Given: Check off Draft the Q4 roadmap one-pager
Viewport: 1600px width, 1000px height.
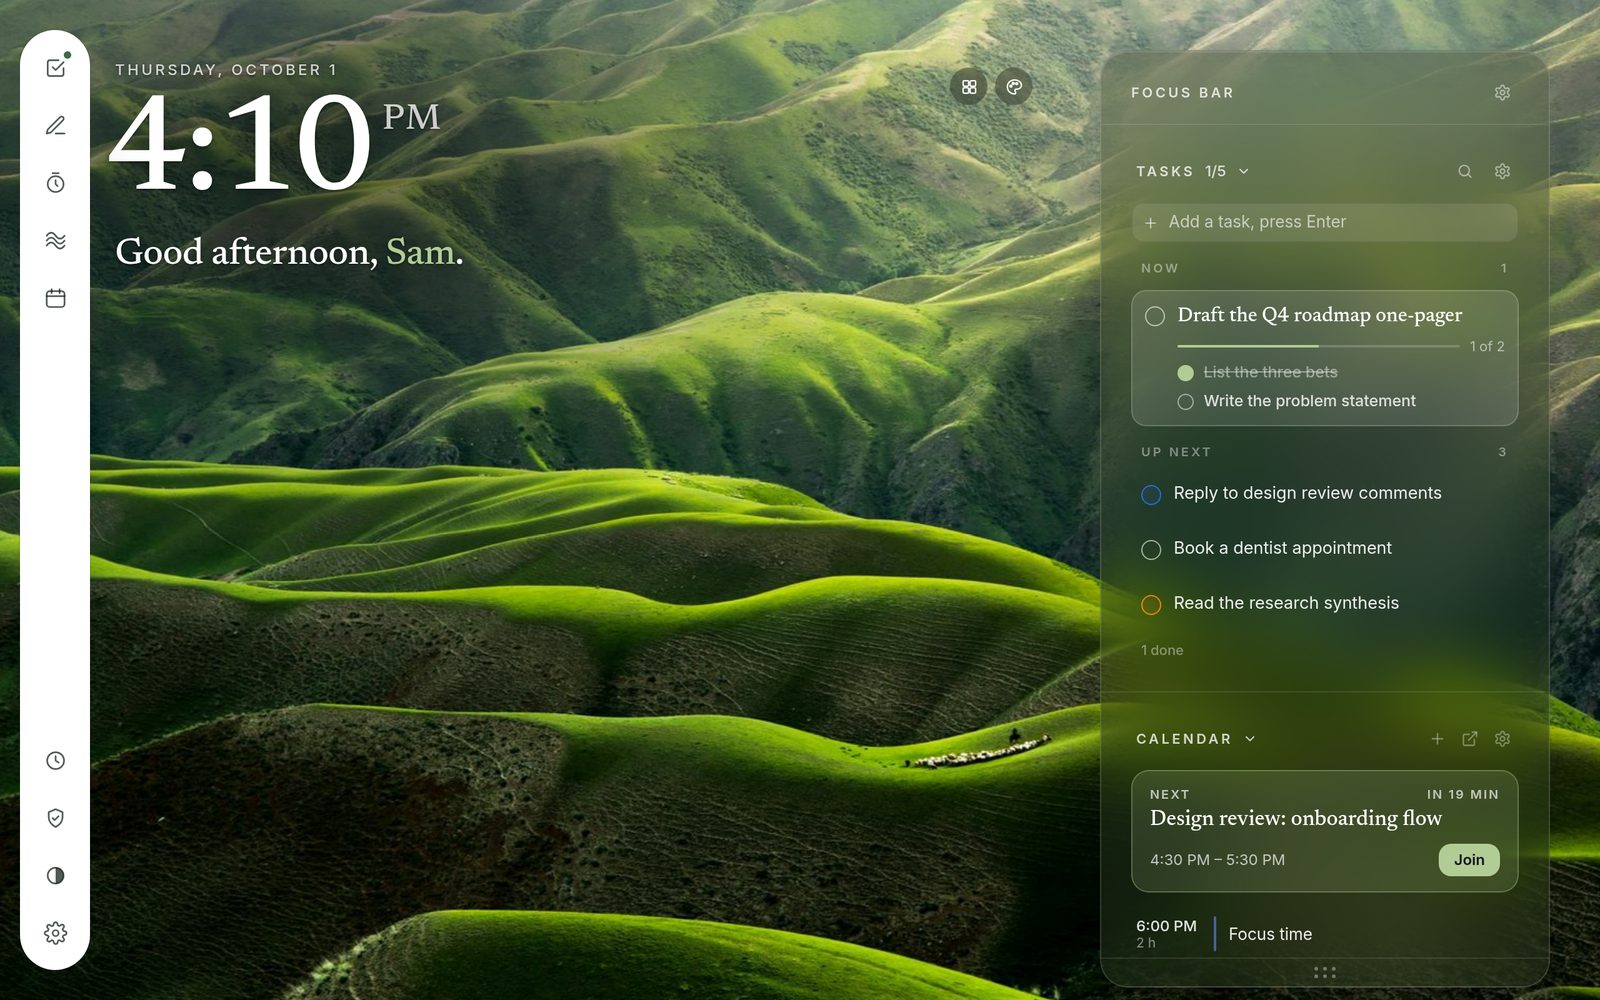Looking at the screenshot, I should pos(1155,316).
